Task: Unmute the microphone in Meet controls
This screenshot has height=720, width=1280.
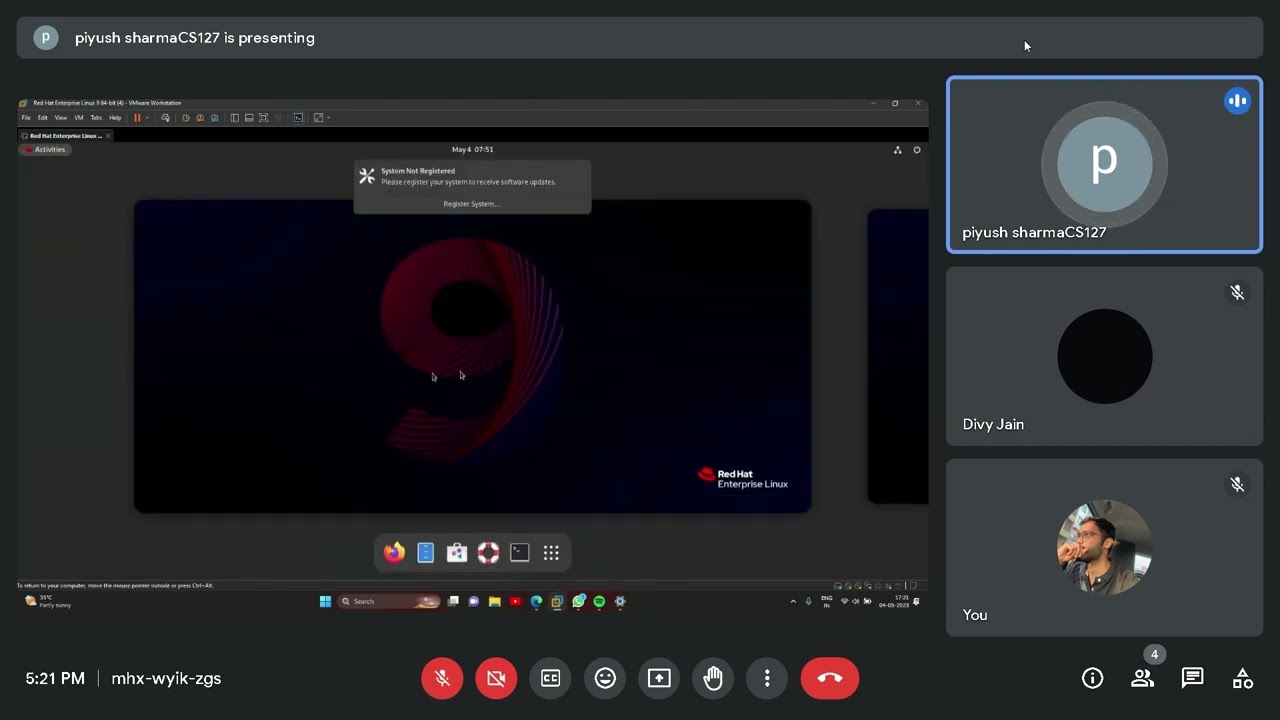Action: (442, 678)
